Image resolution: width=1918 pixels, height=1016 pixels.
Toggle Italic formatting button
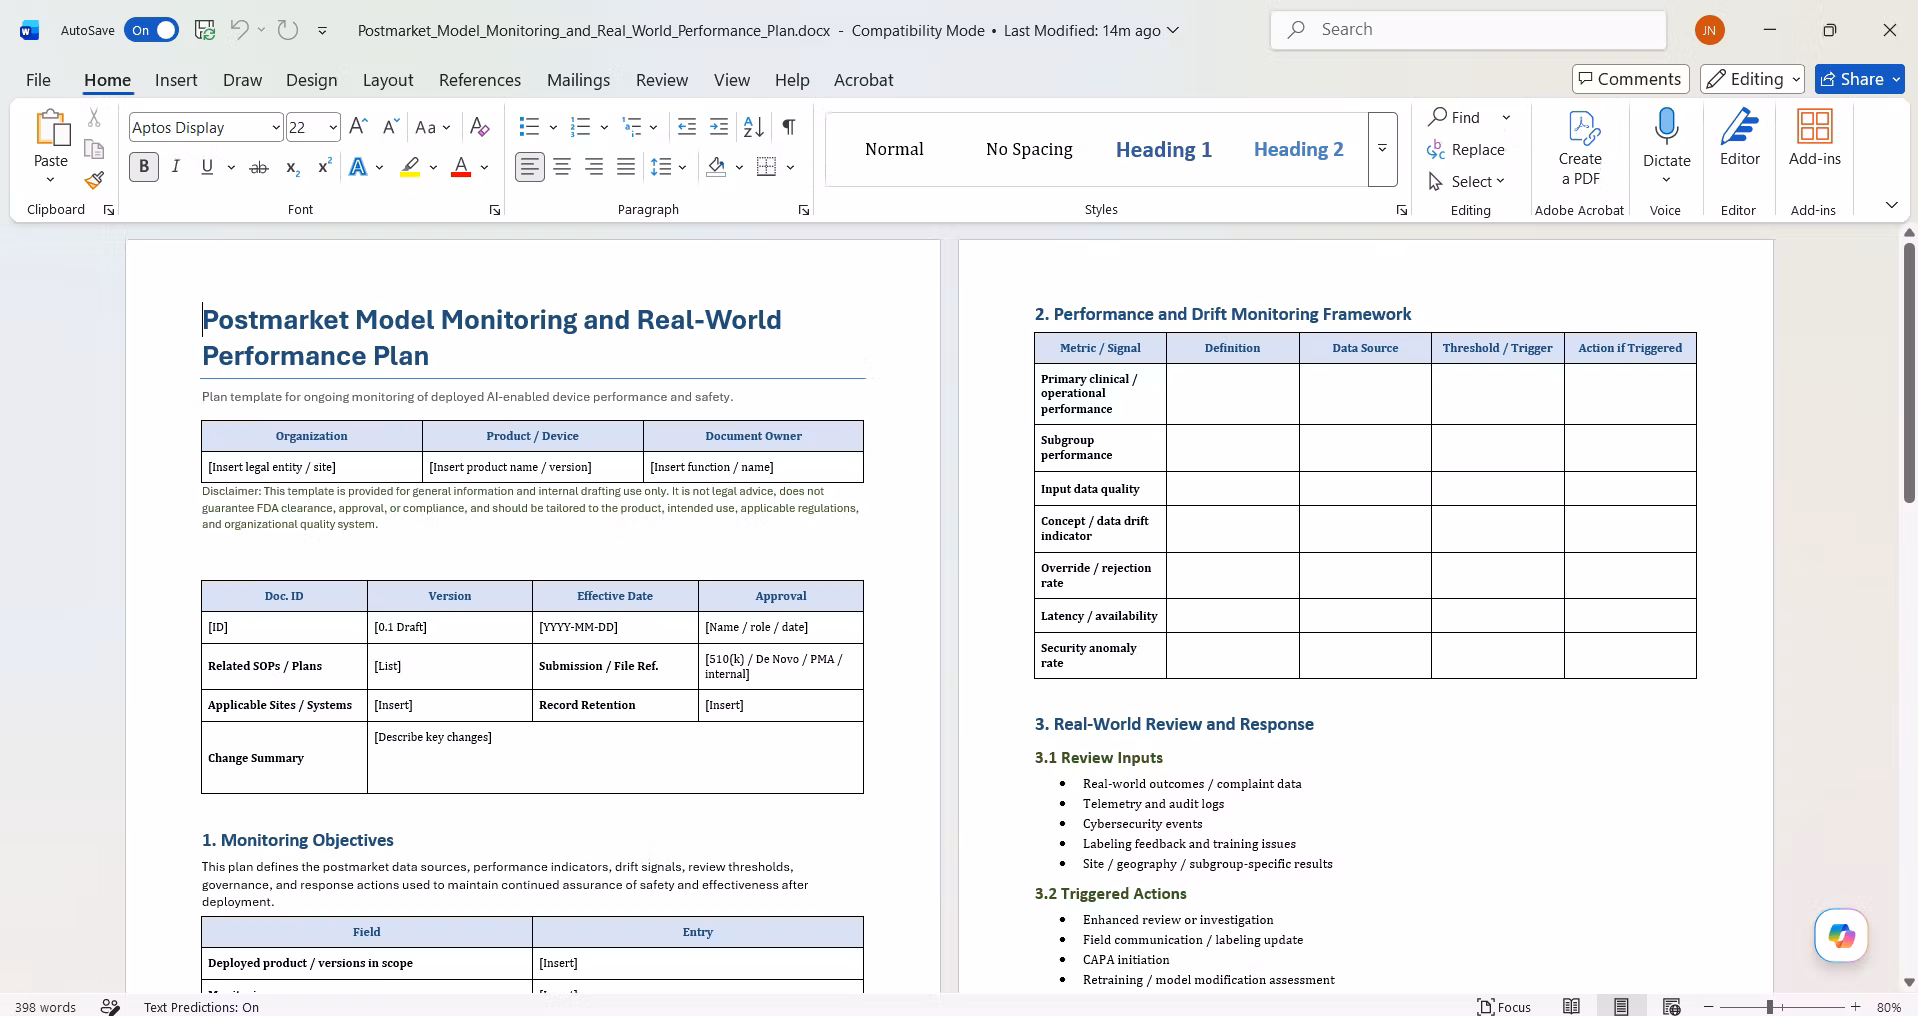pyautogui.click(x=176, y=167)
